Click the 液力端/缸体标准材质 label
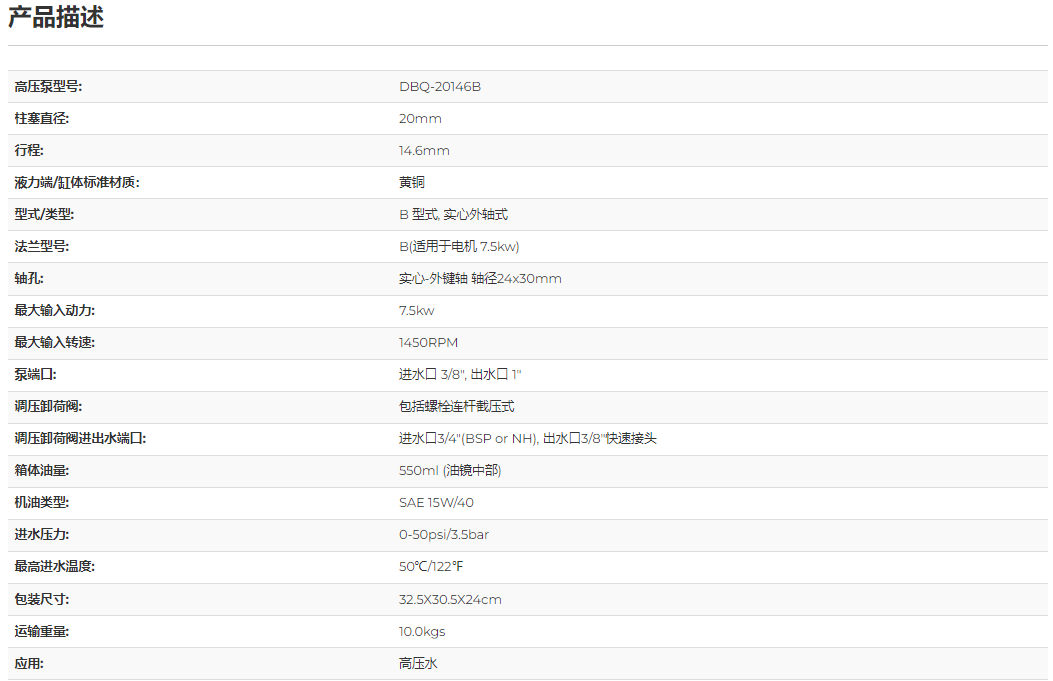This screenshot has width=1053, height=681. (x=77, y=183)
